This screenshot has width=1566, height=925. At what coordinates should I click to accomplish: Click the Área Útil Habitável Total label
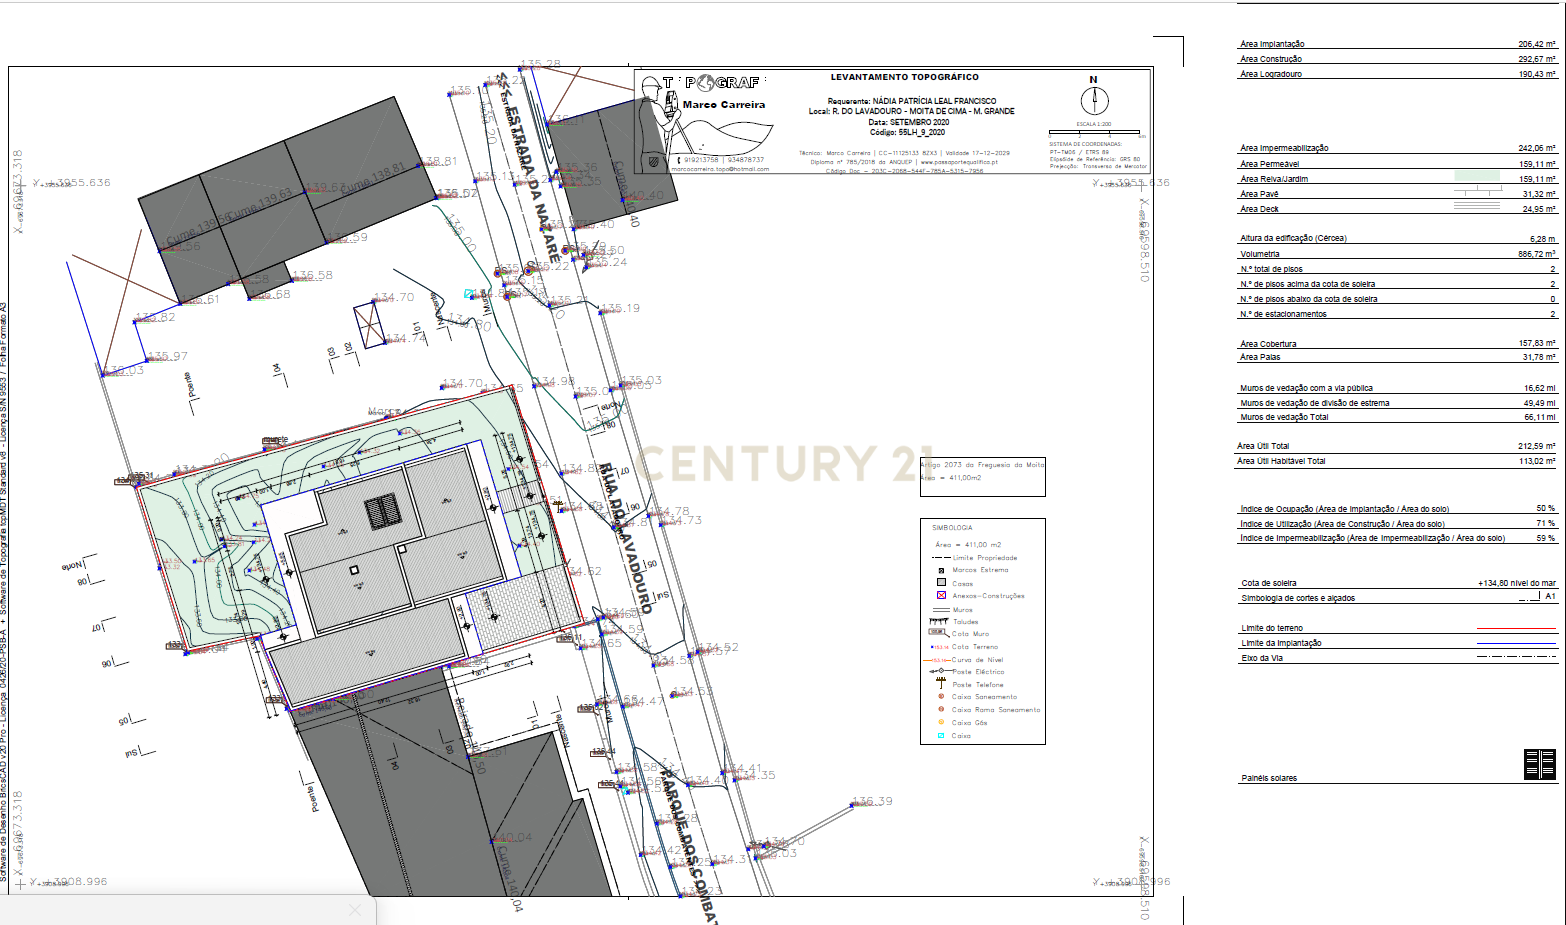coord(1281,461)
